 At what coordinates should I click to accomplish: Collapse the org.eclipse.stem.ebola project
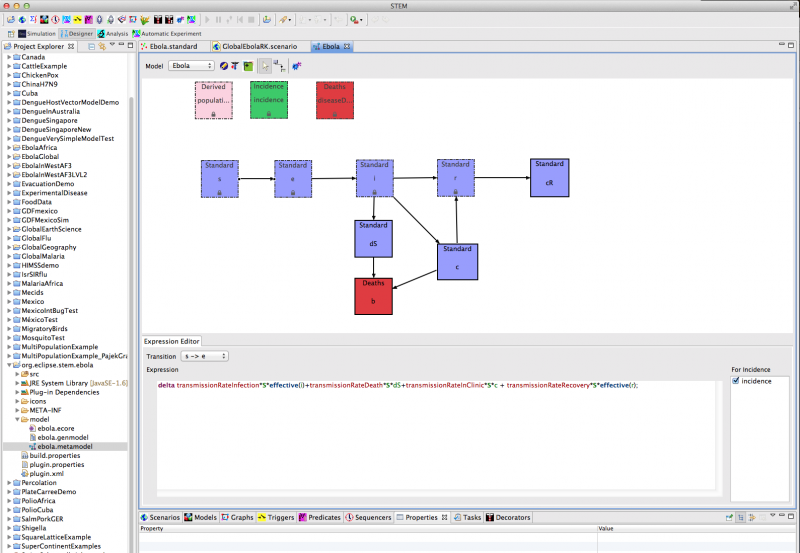click(9, 365)
